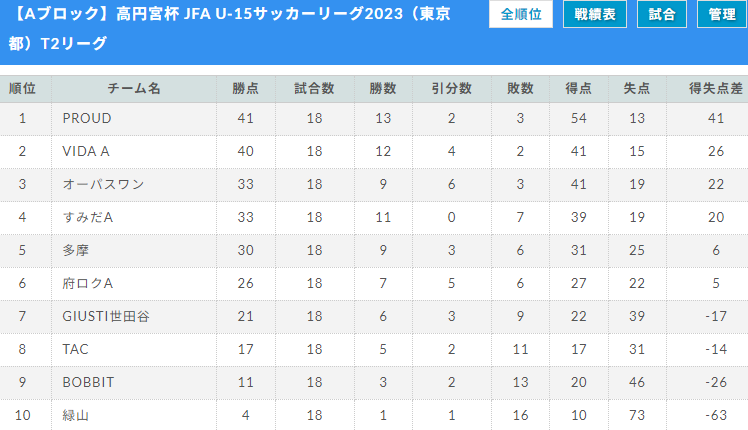The image size is (748, 430).
Task: Switch to the 戦績表 tab
Action: point(594,14)
